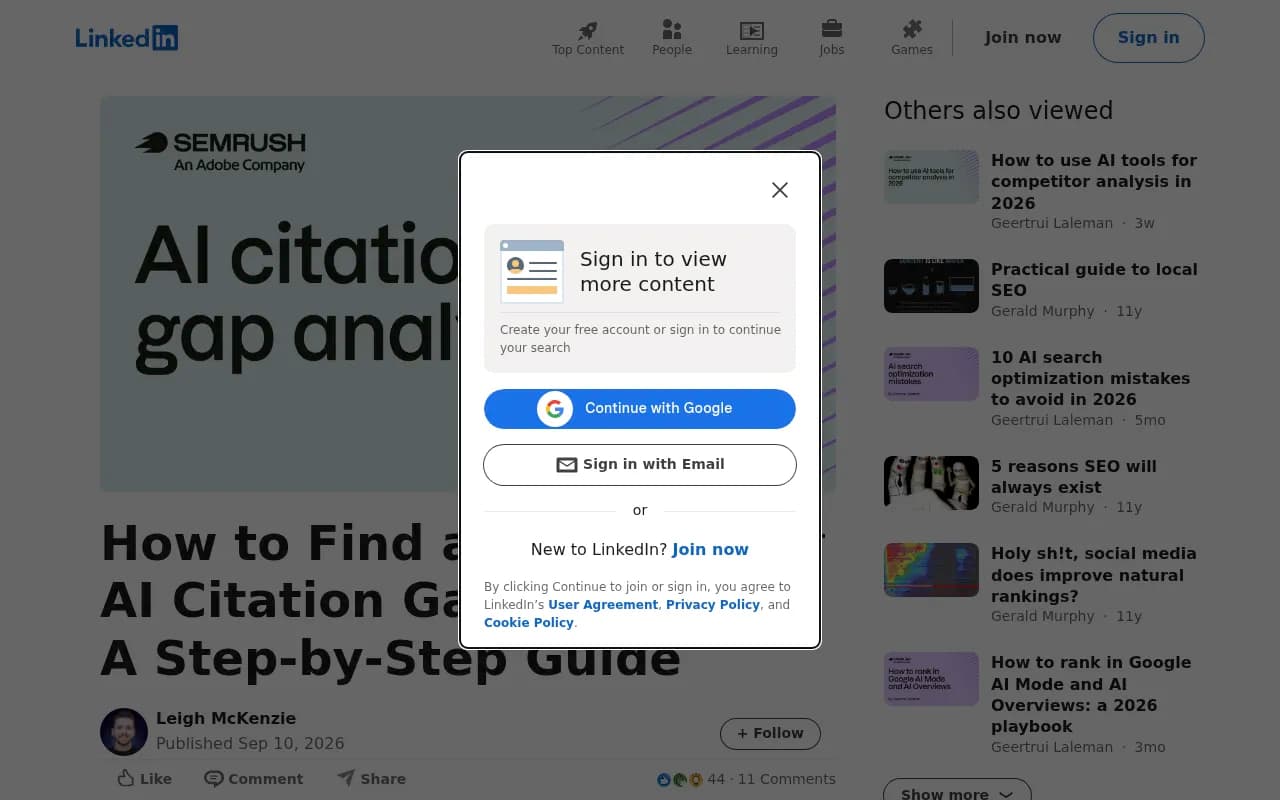Click 'Geertrui Laleman · 3w' byline
The width and height of the screenshot is (1280, 800).
[1073, 223]
